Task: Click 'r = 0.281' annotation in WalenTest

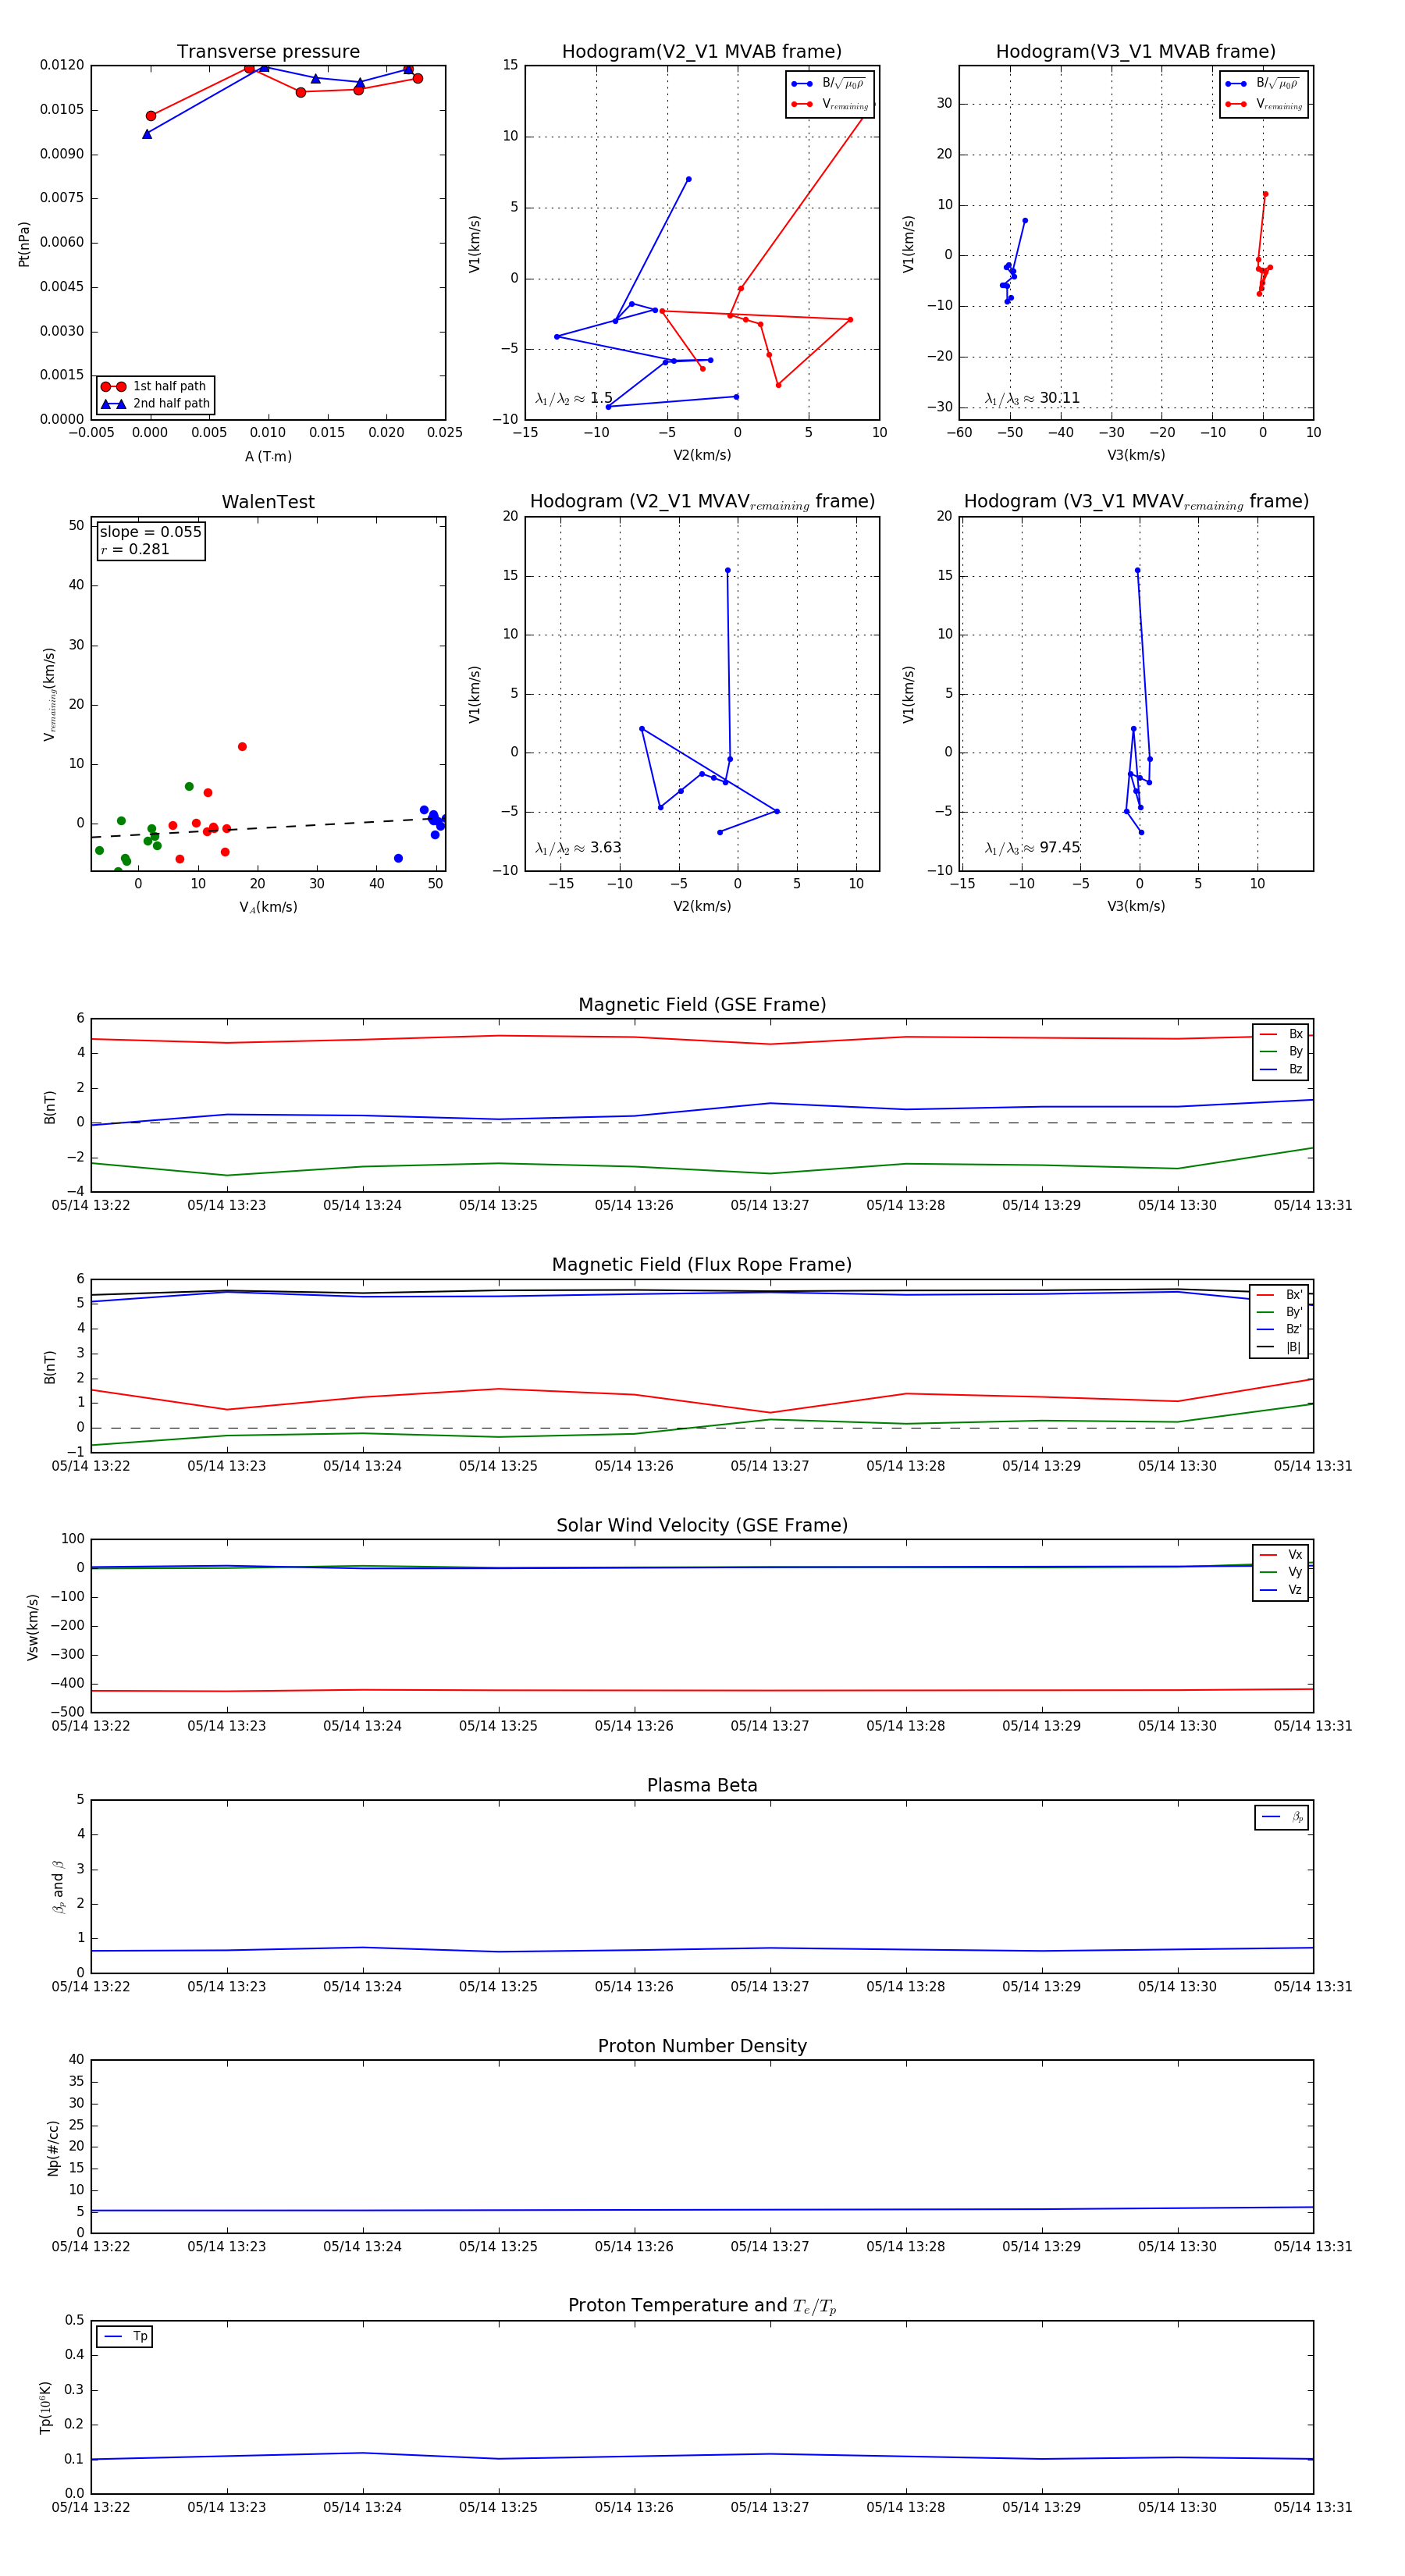Action: point(135,549)
